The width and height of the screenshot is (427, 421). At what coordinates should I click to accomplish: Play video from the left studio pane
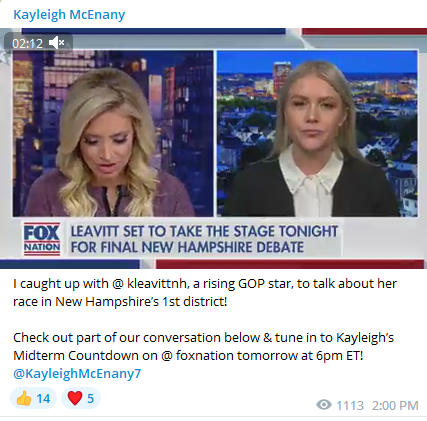click(113, 133)
